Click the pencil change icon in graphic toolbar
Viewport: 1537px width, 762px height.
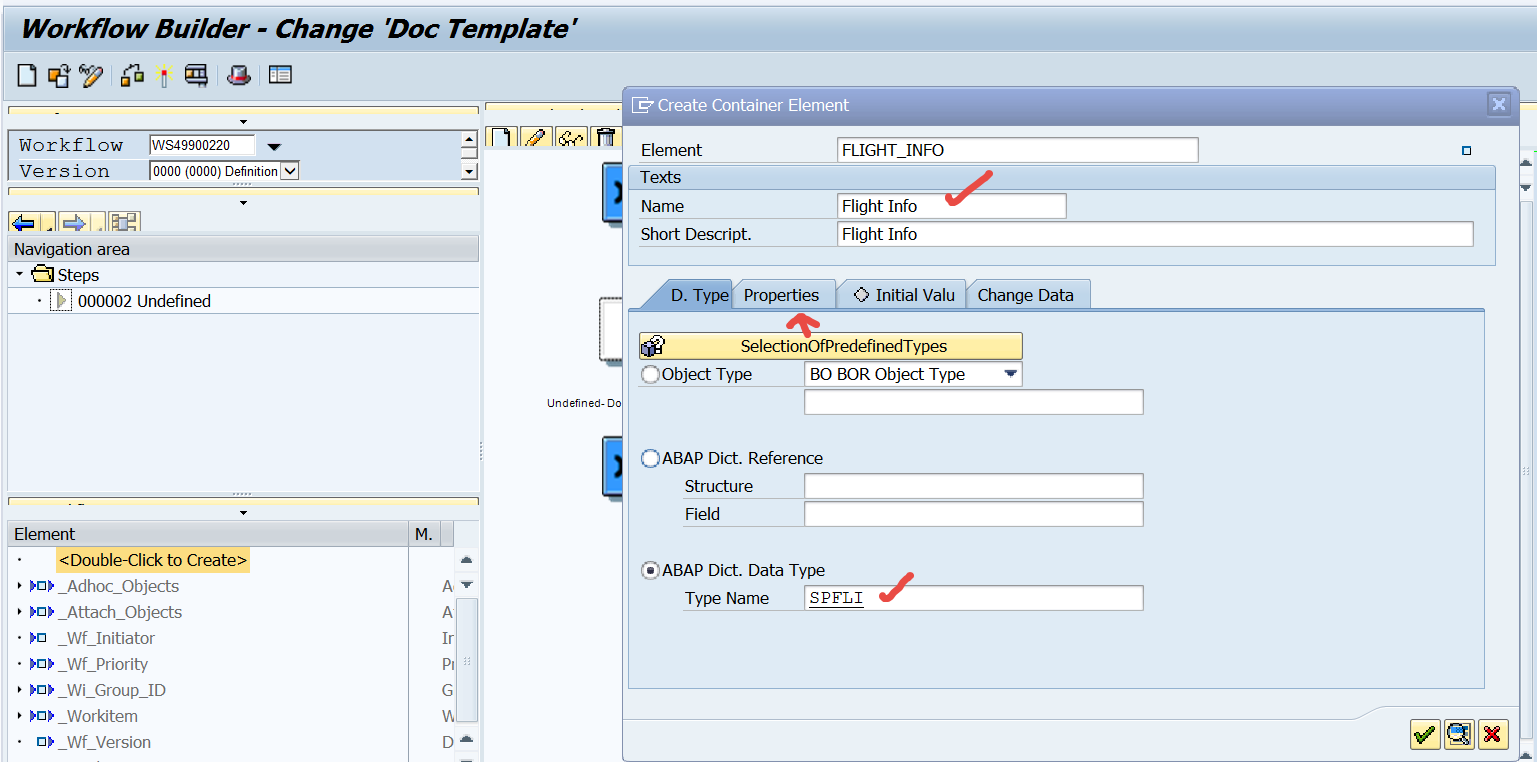click(x=537, y=137)
